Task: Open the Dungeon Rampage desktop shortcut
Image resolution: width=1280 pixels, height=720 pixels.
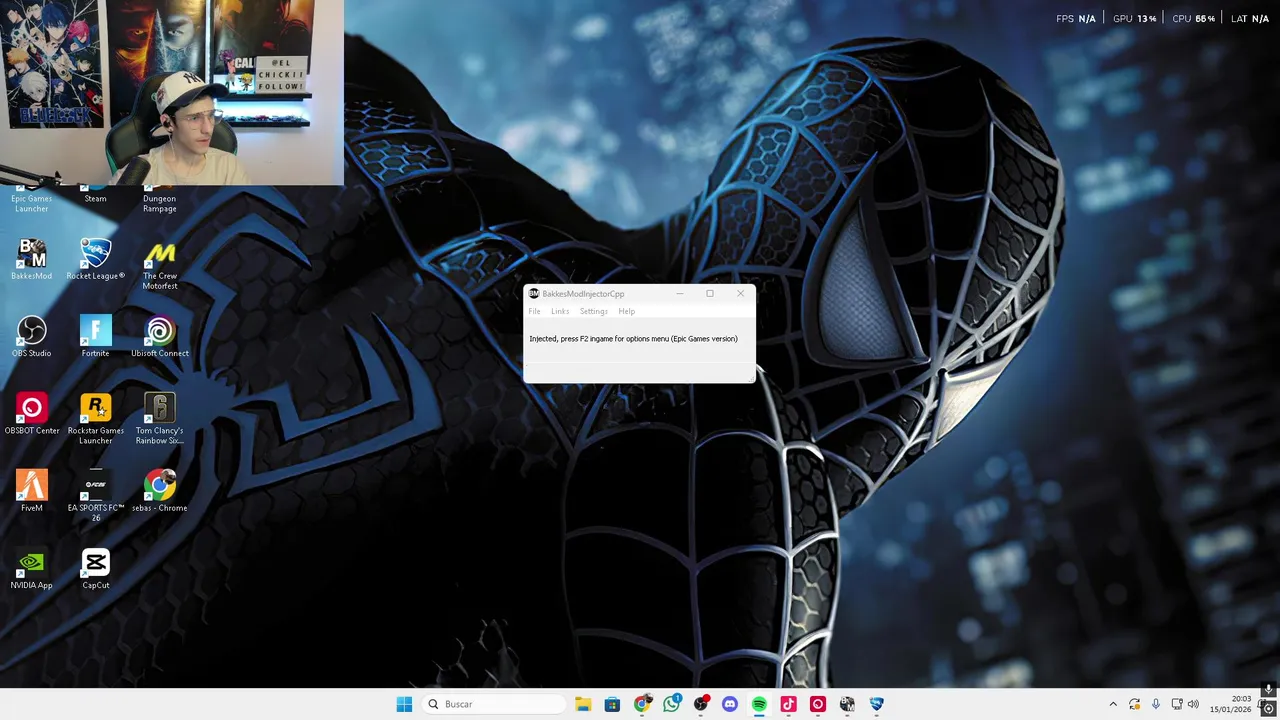Action: point(159,200)
